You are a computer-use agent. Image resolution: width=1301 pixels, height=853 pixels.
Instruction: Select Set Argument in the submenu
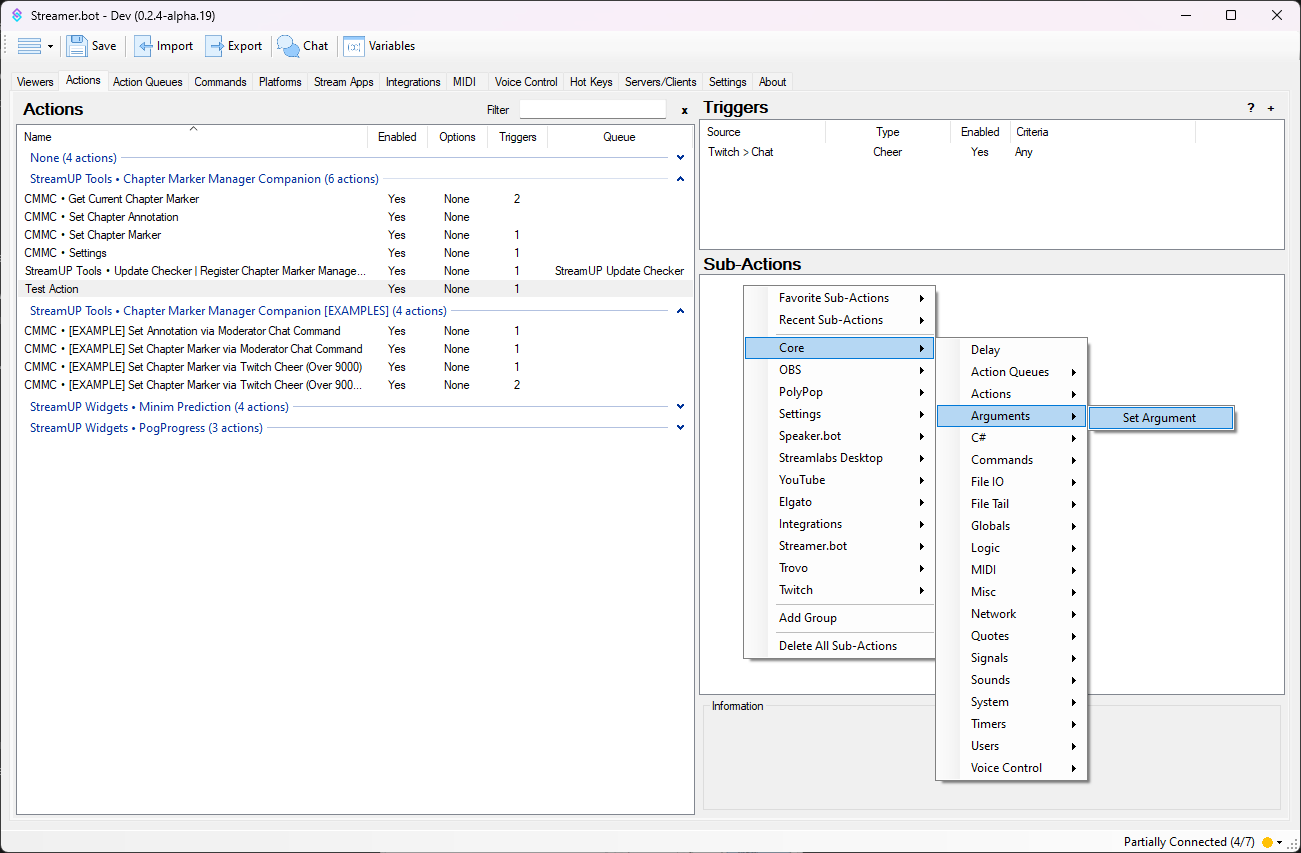pos(1161,418)
